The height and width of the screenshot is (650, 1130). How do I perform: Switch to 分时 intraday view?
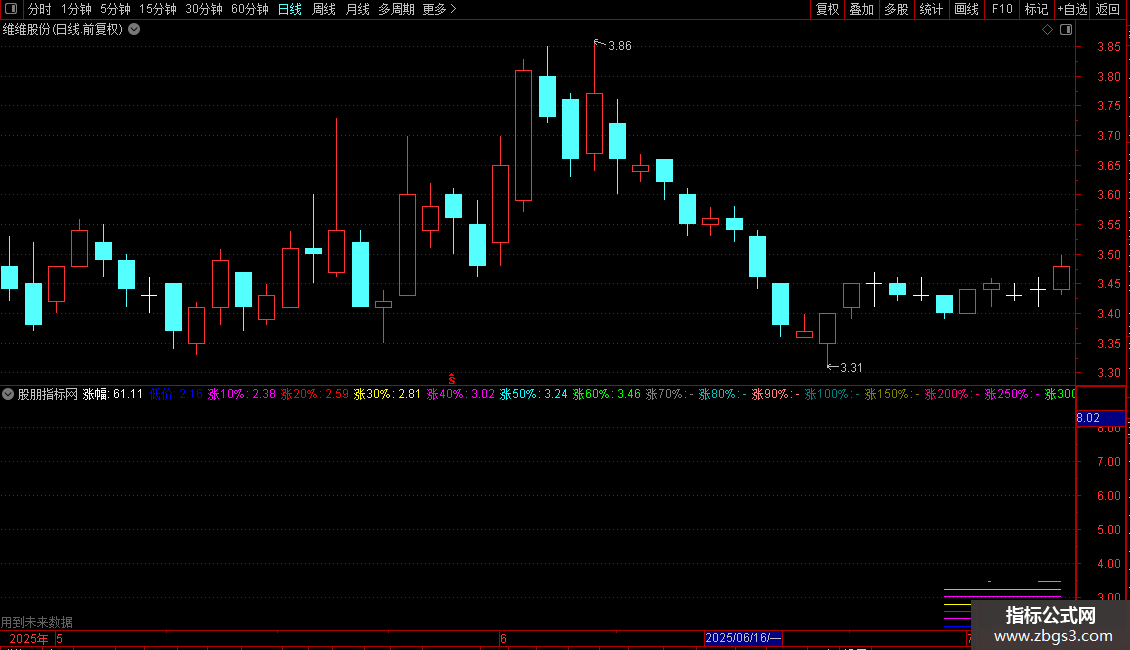pyautogui.click(x=40, y=9)
